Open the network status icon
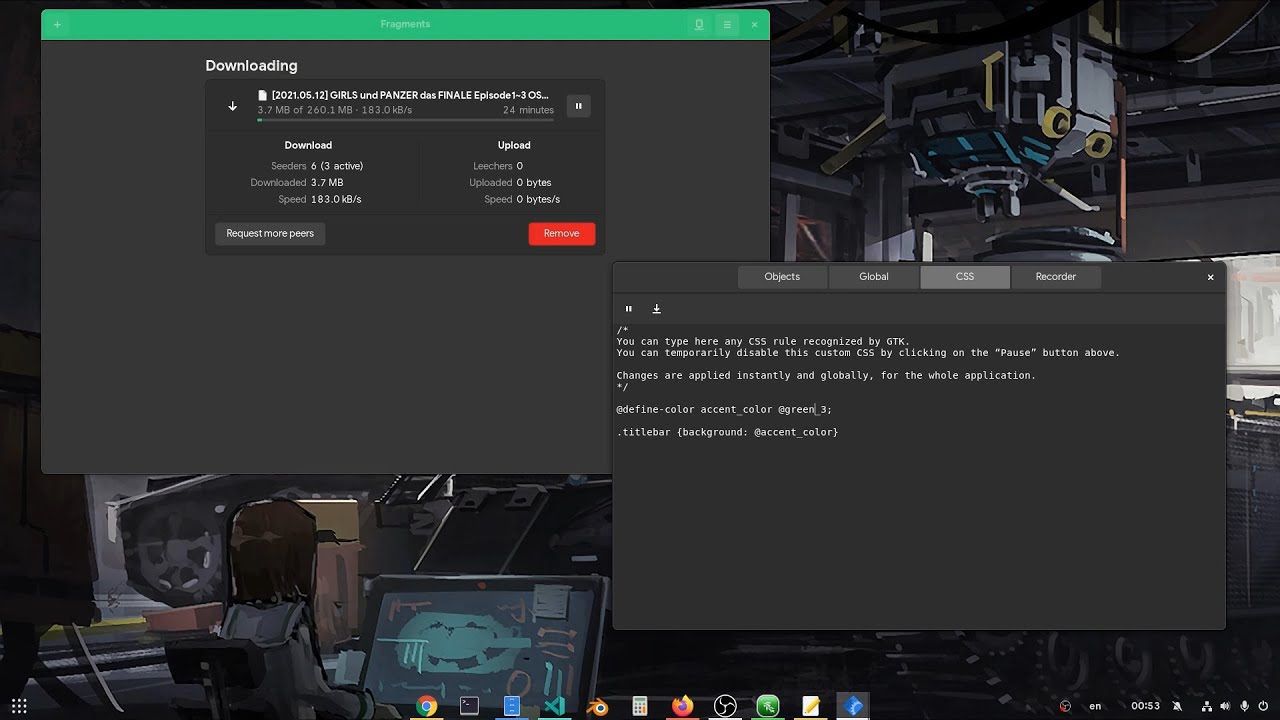1280x720 pixels. pyautogui.click(x=1206, y=706)
